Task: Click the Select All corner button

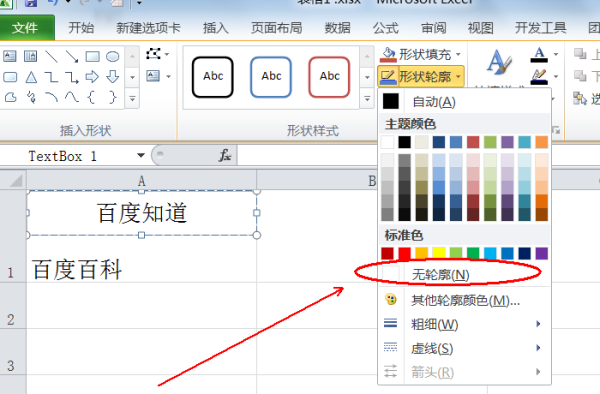Action: click(x=13, y=181)
